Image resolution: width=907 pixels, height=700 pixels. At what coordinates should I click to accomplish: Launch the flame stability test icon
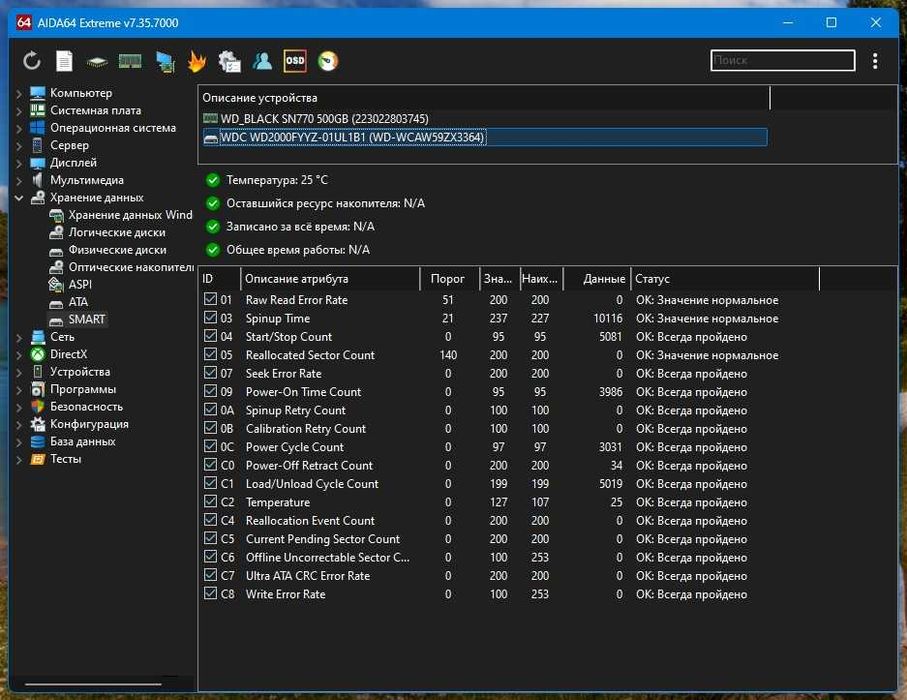197,61
